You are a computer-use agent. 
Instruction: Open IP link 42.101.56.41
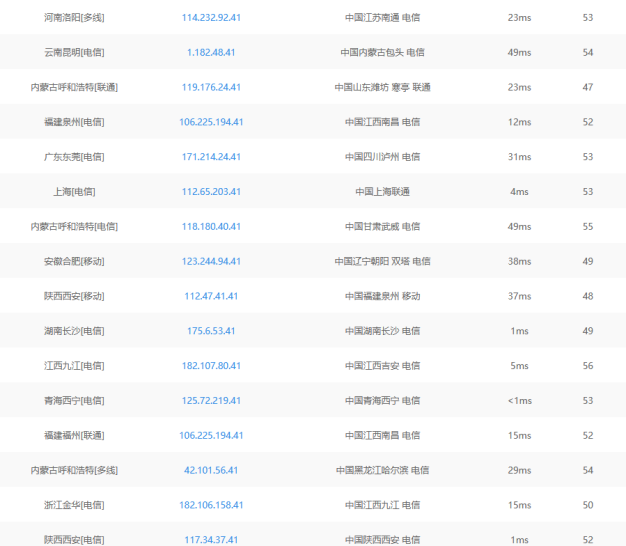click(211, 470)
